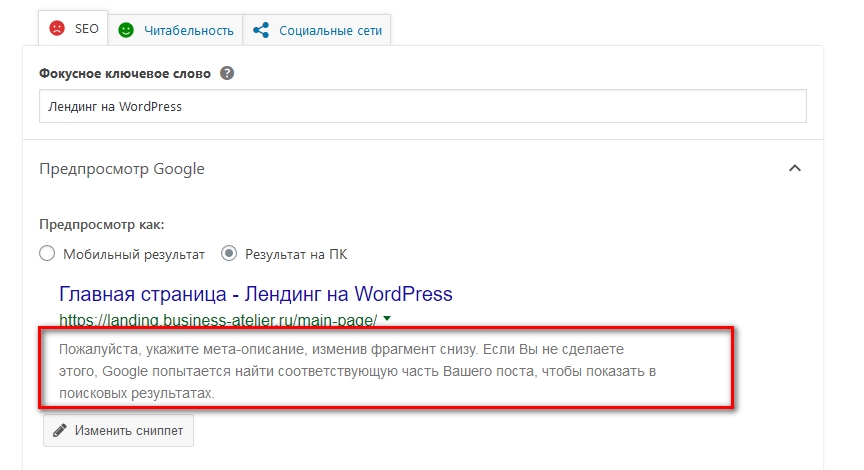Screen dimensions: 864x470
Task: Click the pencil icon on Изменить сниппет
Action: (60, 430)
